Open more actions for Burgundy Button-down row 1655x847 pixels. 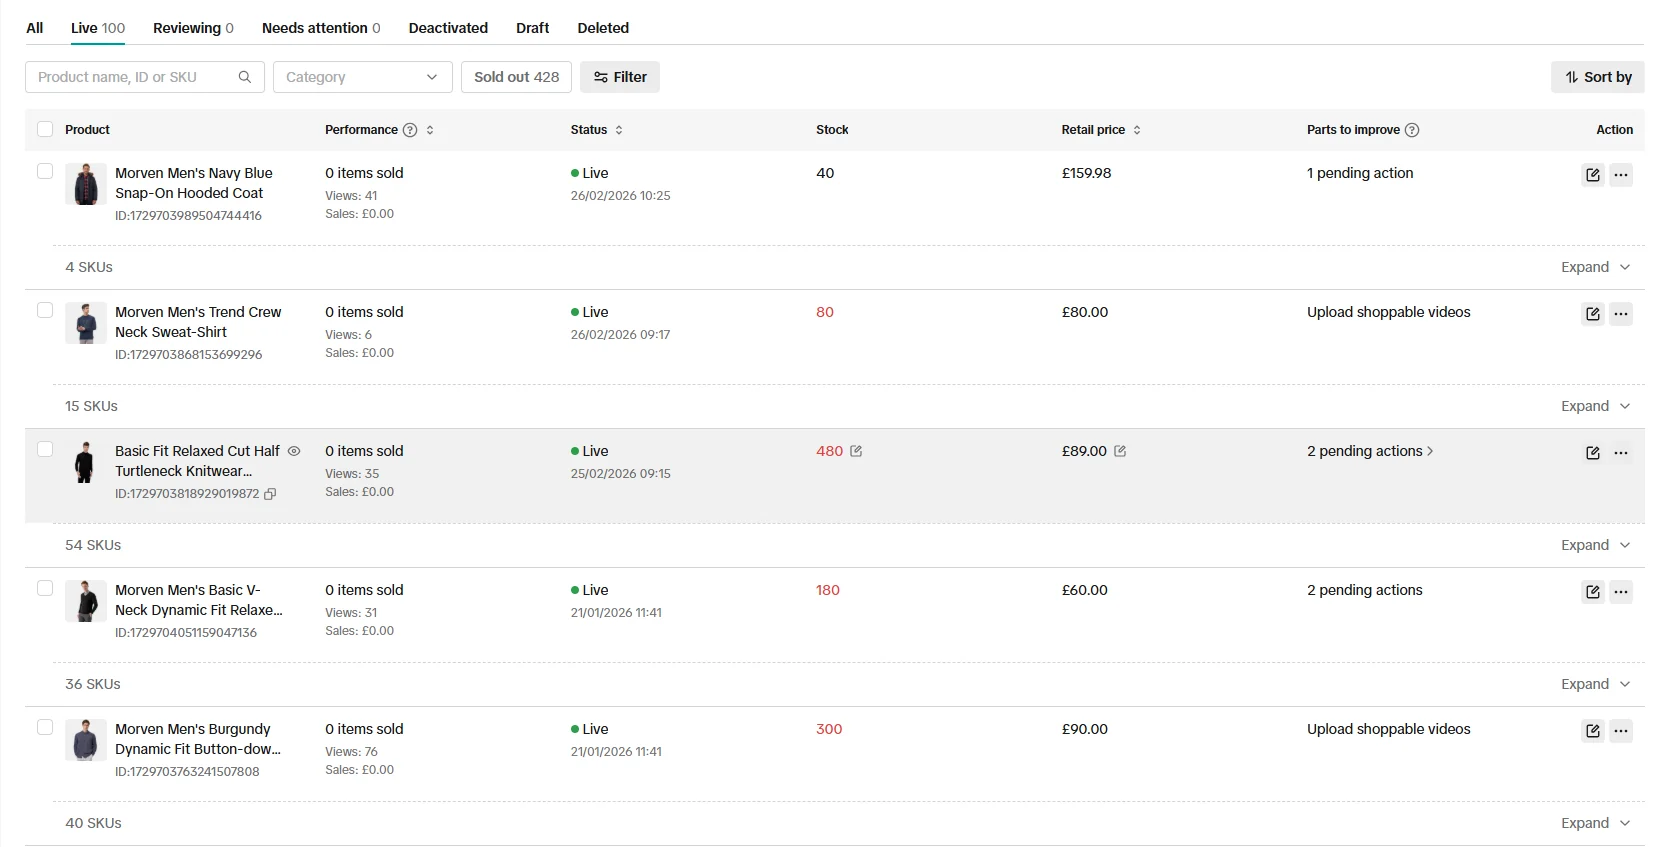pos(1621,731)
